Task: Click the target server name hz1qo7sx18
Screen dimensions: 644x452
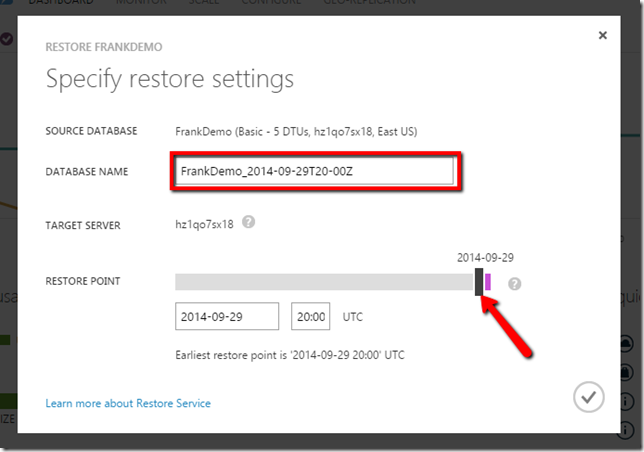Action: [x=204, y=225]
